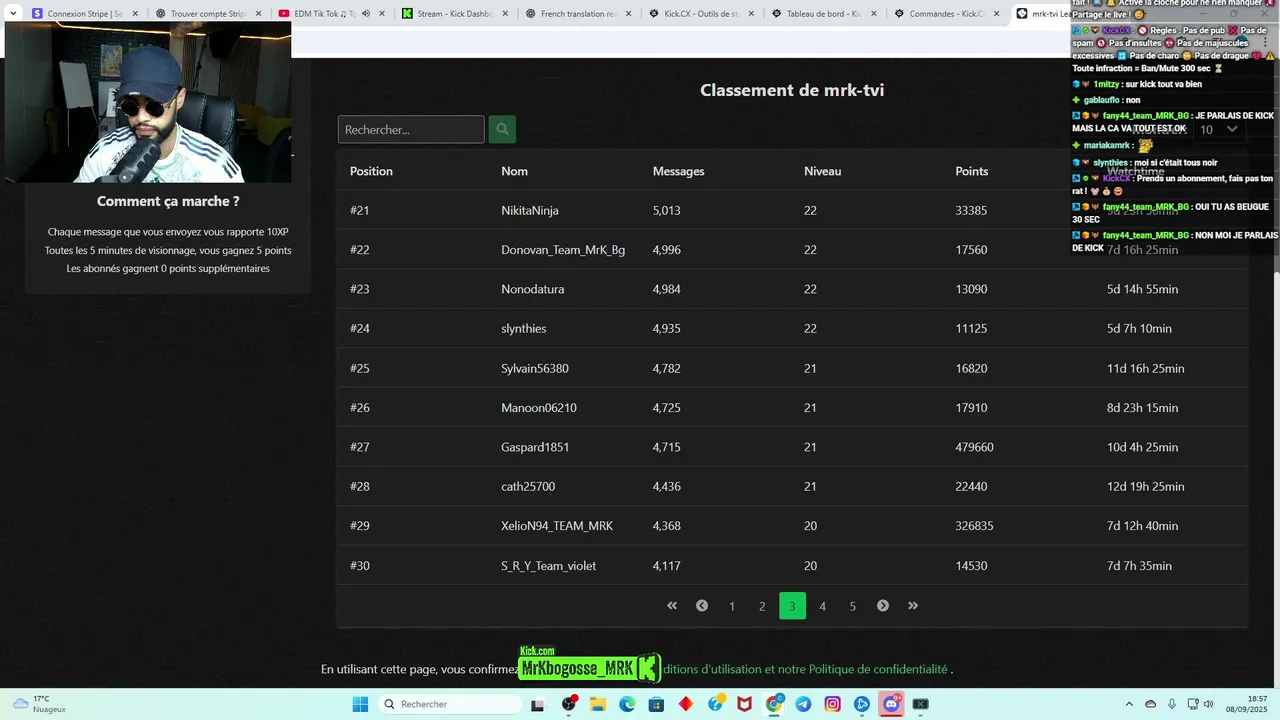Image resolution: width=1280 pixels, height=720 pixels.
Task: Go to previous page arrow icon
Action: point(702,606)
